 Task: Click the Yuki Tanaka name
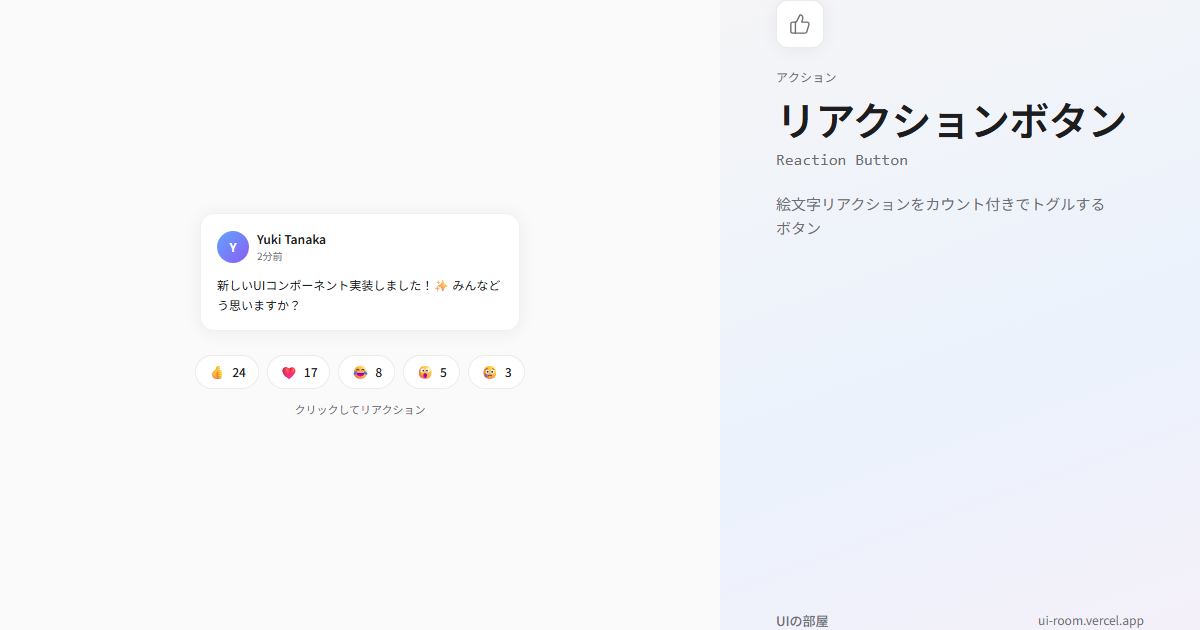pyautogui.click(x=291, y=239)
